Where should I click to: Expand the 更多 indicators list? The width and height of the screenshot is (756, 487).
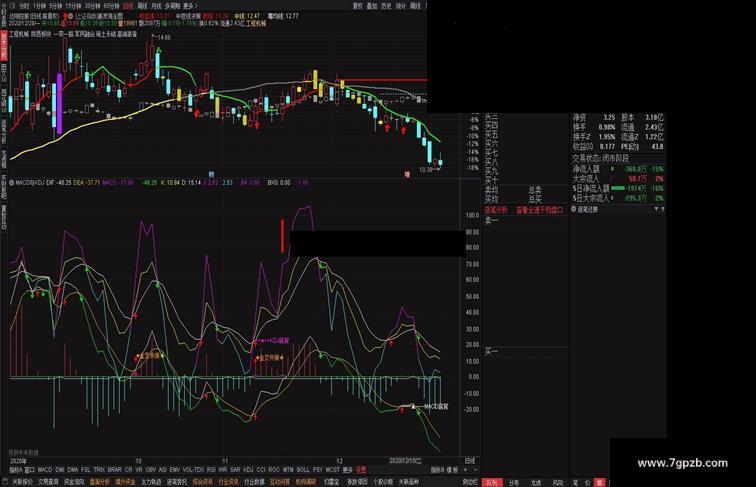click(x=347, y=470)
